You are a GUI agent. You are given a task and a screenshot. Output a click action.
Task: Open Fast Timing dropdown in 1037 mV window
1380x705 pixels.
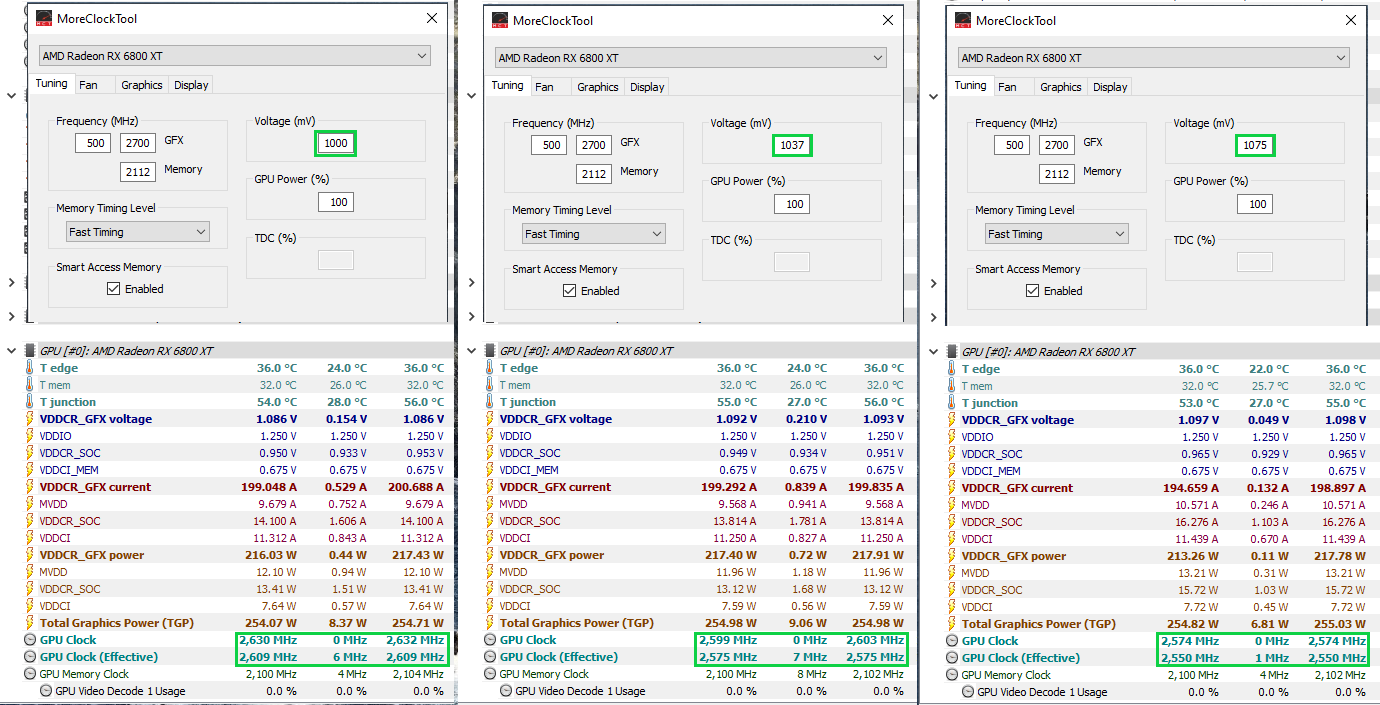click(x=594, y=234)
